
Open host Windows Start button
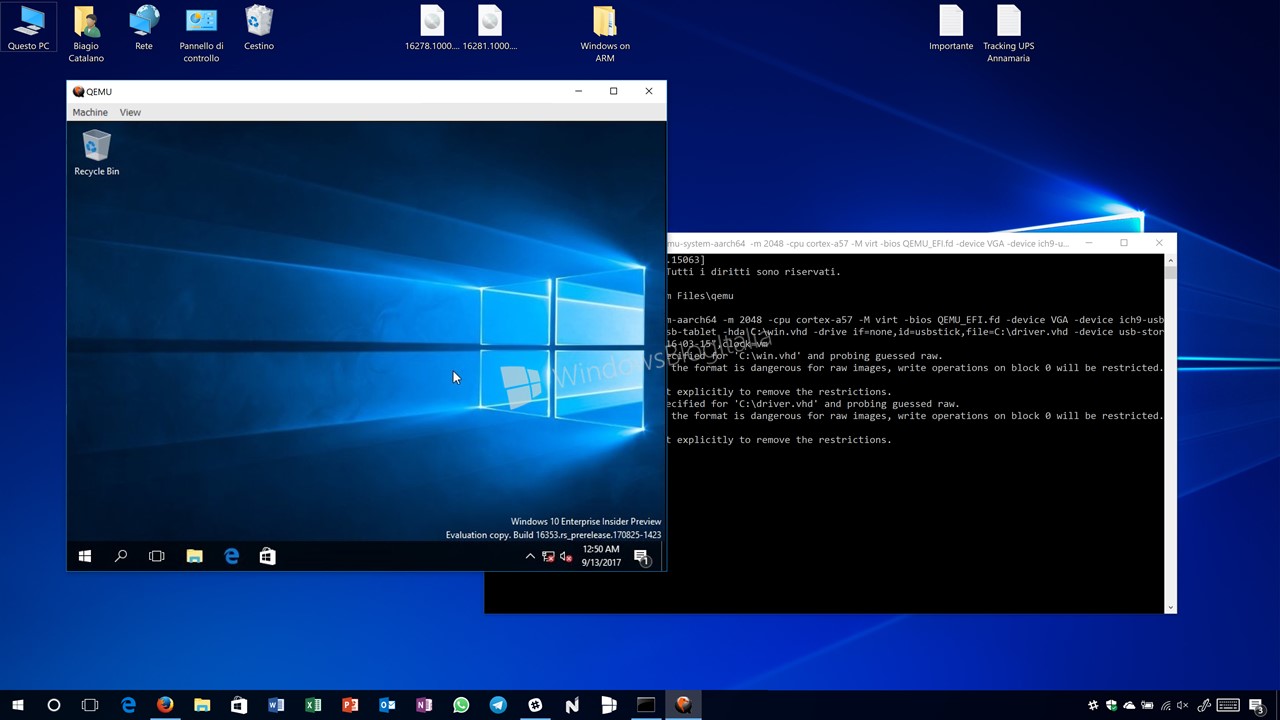pos(18,705)
